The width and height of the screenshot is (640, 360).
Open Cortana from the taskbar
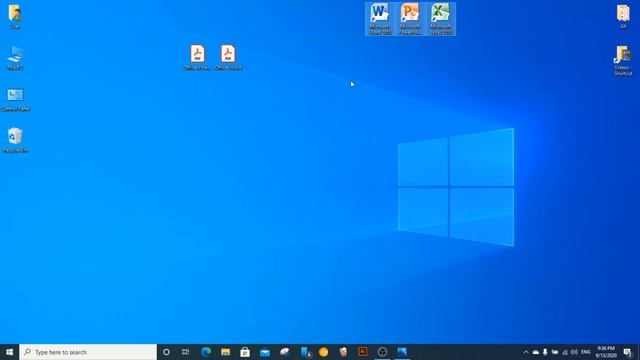pos(166,352)
